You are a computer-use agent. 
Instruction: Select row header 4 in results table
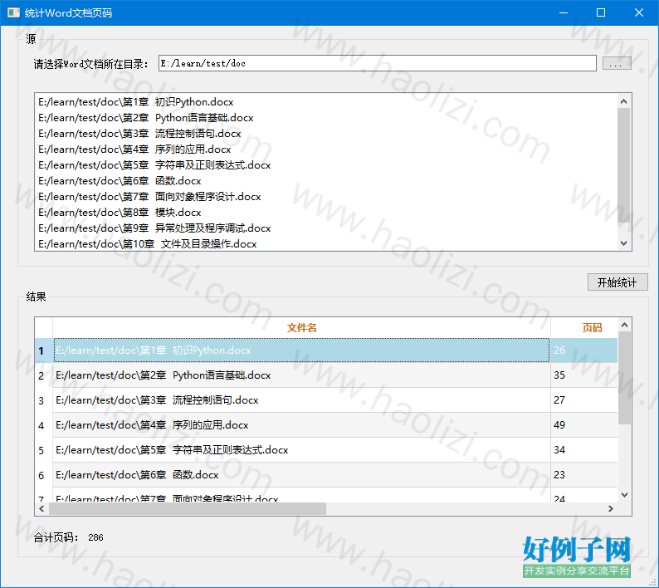click(44, 425)
